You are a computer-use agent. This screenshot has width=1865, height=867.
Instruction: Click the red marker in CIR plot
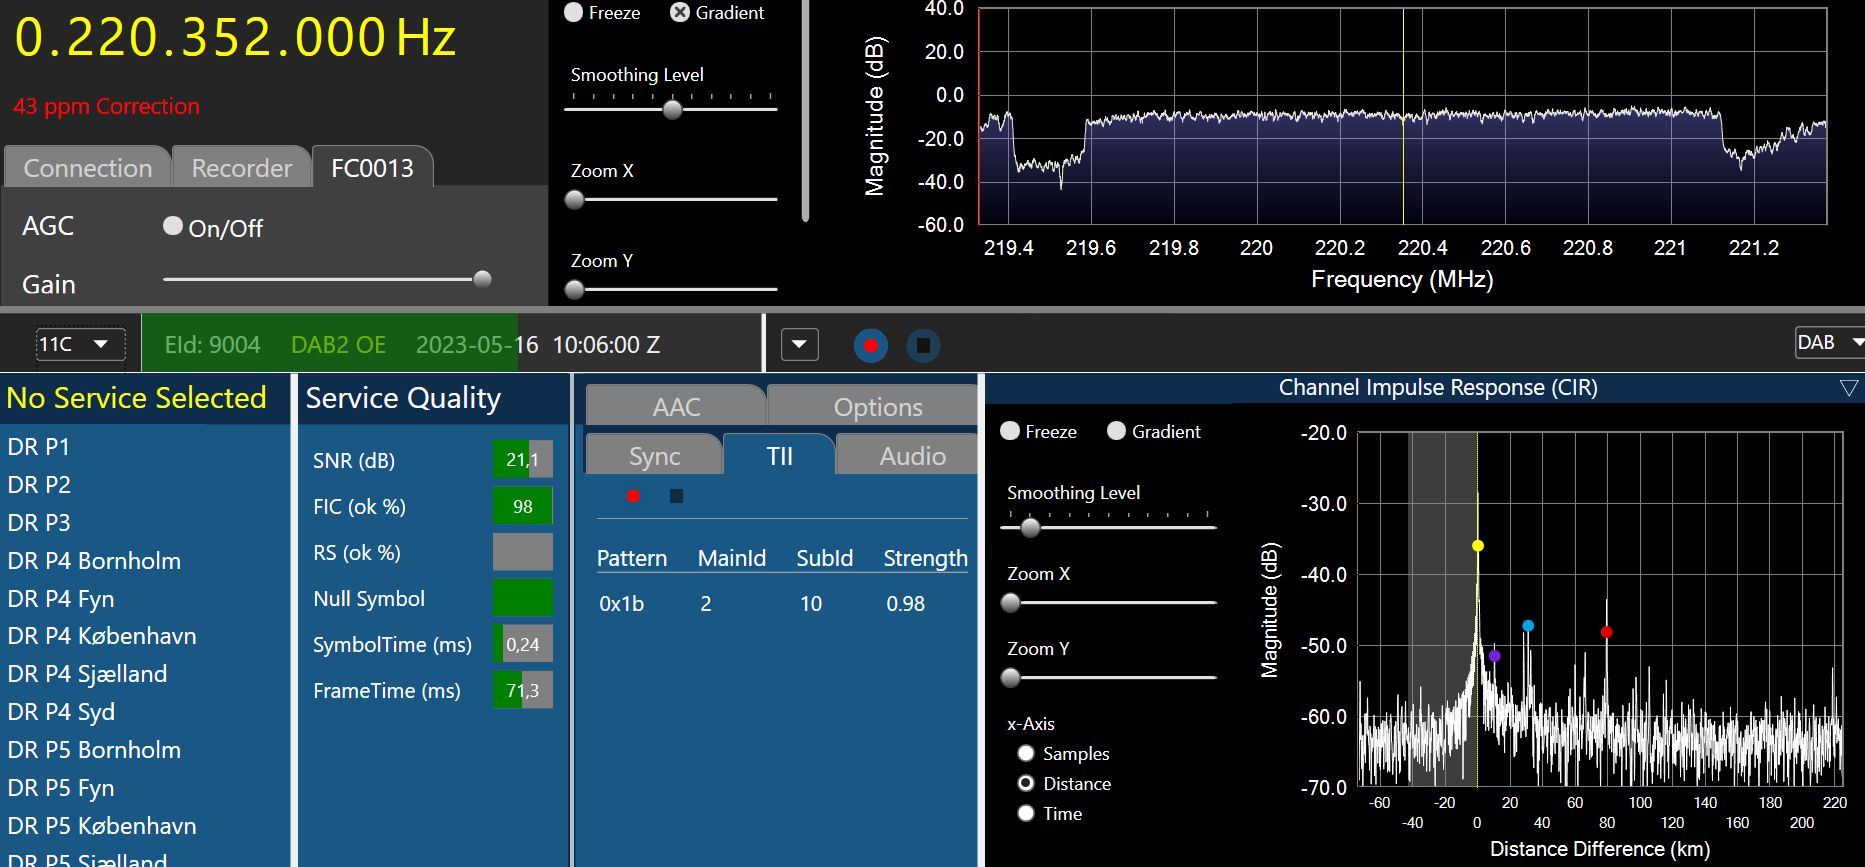coord(1606,632)
